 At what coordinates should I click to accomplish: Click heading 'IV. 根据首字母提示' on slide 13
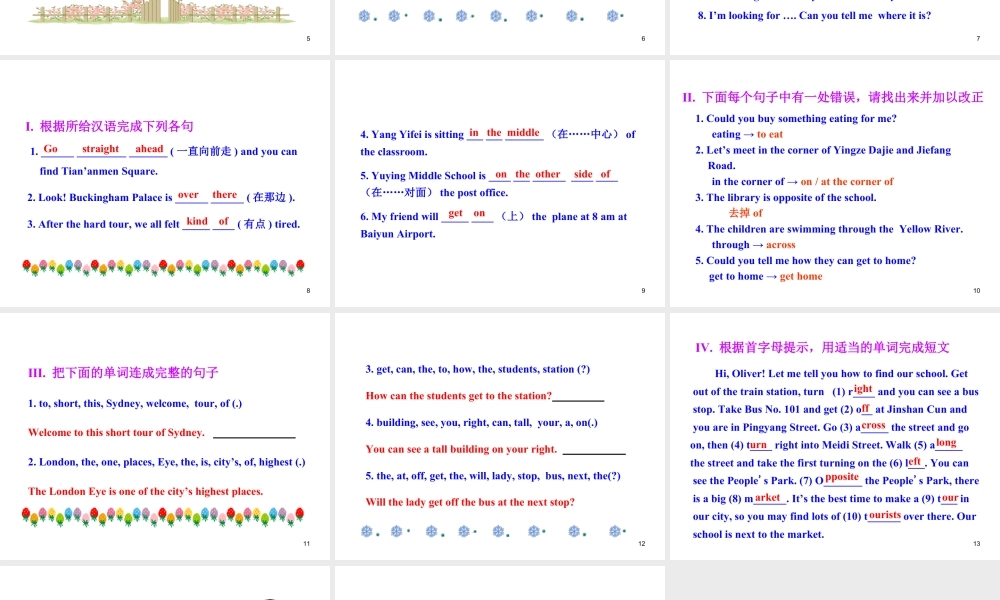coord(822,348)
